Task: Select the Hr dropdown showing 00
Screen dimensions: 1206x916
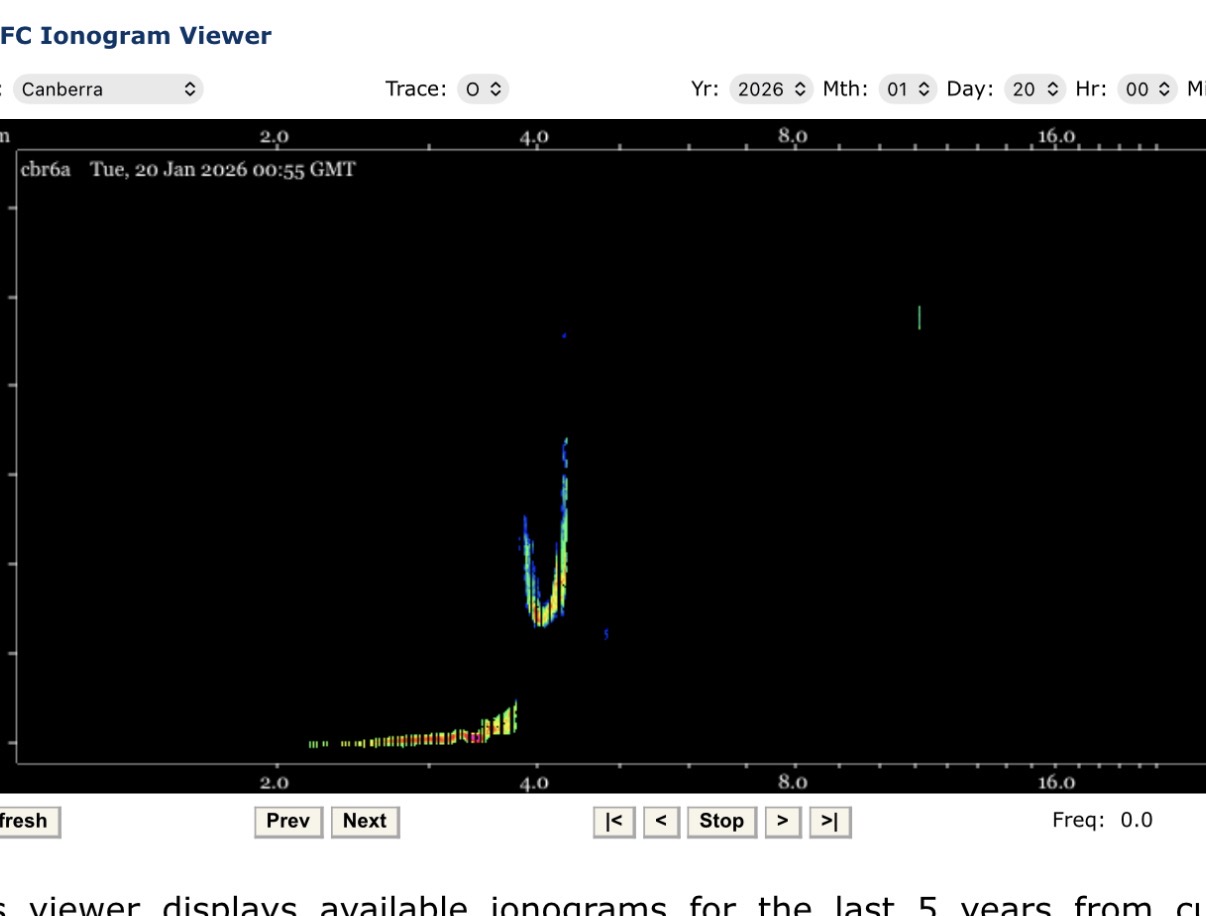Action: coord(1147,89)
